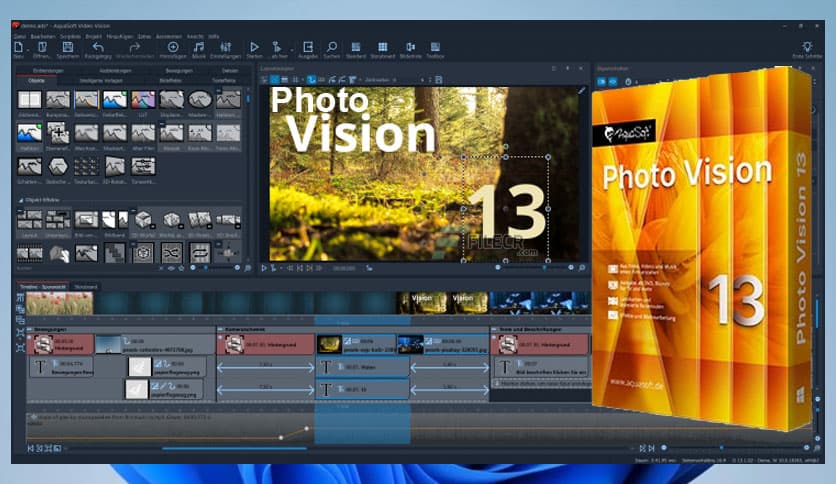Open Musik via the music note icon
This screenshot has height=484, width=836.
pos(199,47)
